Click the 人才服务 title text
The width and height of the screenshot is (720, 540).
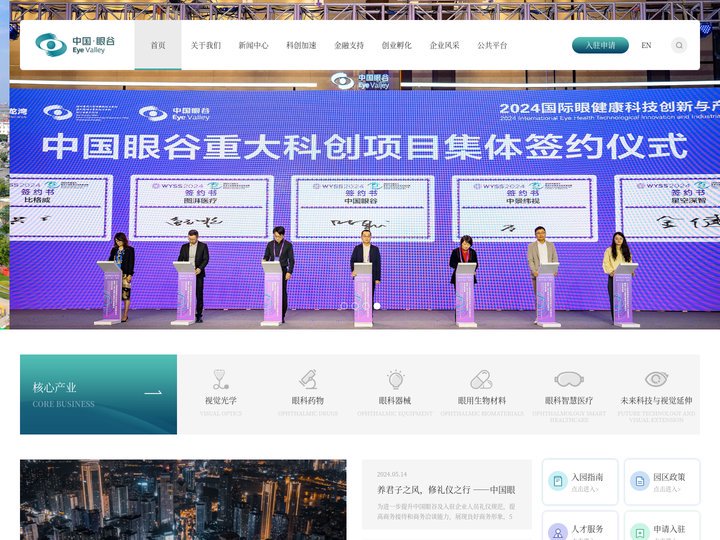coord(587,529)
